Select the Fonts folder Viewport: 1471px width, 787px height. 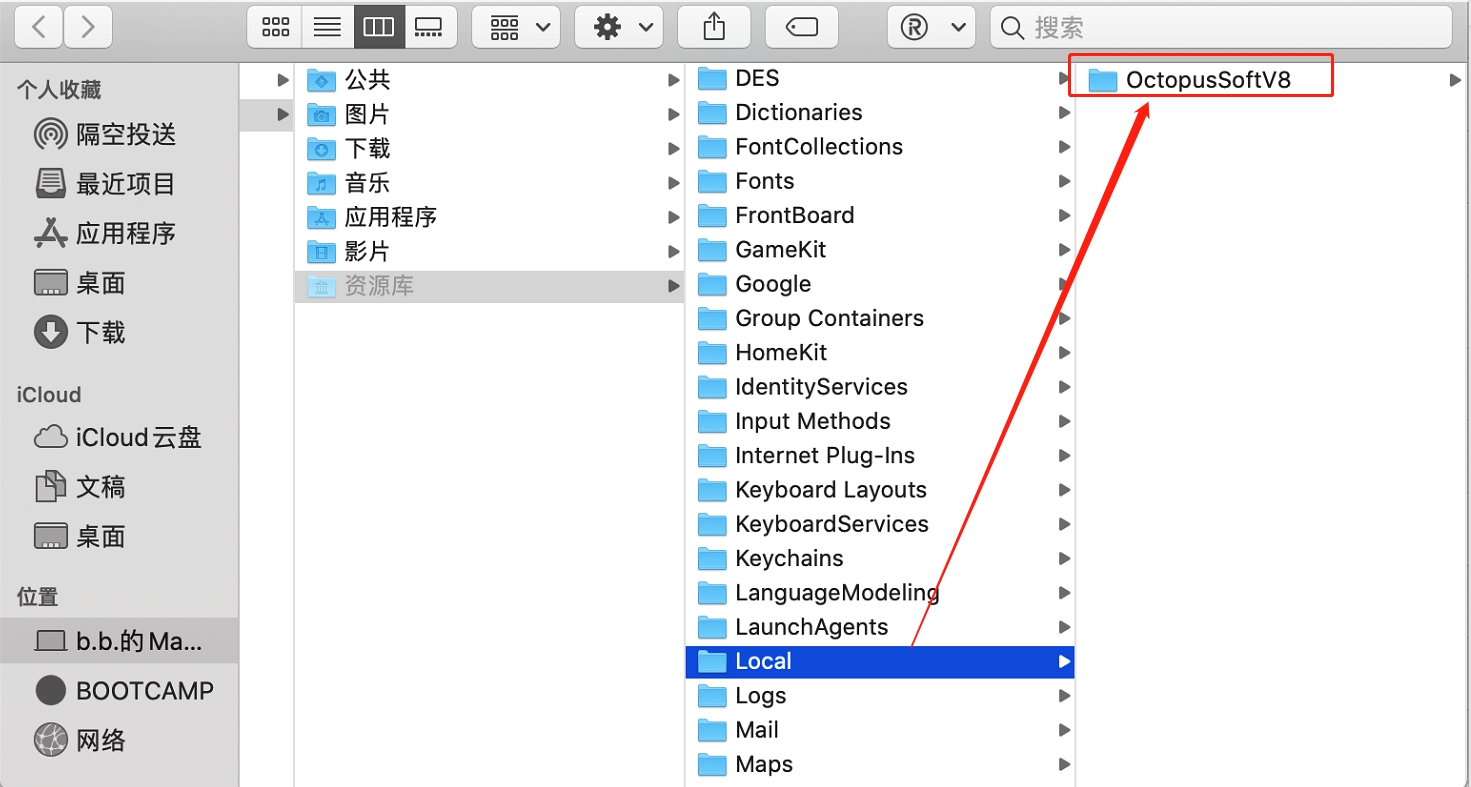tap(880, 181)
